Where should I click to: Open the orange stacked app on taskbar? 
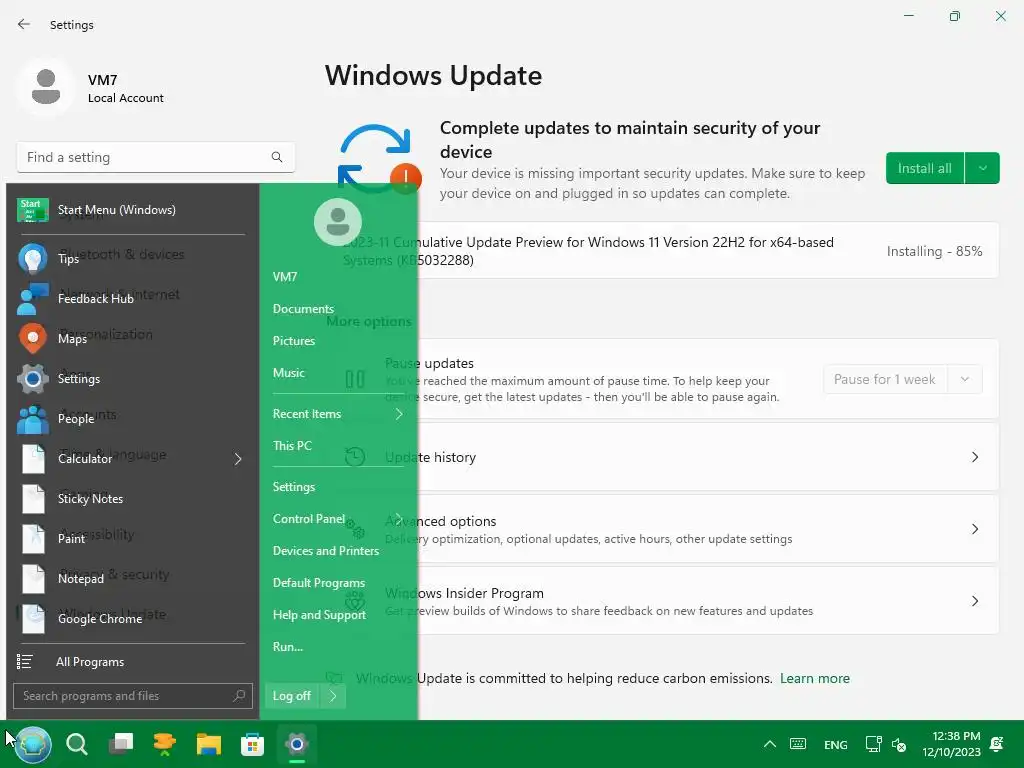(165, 744)
